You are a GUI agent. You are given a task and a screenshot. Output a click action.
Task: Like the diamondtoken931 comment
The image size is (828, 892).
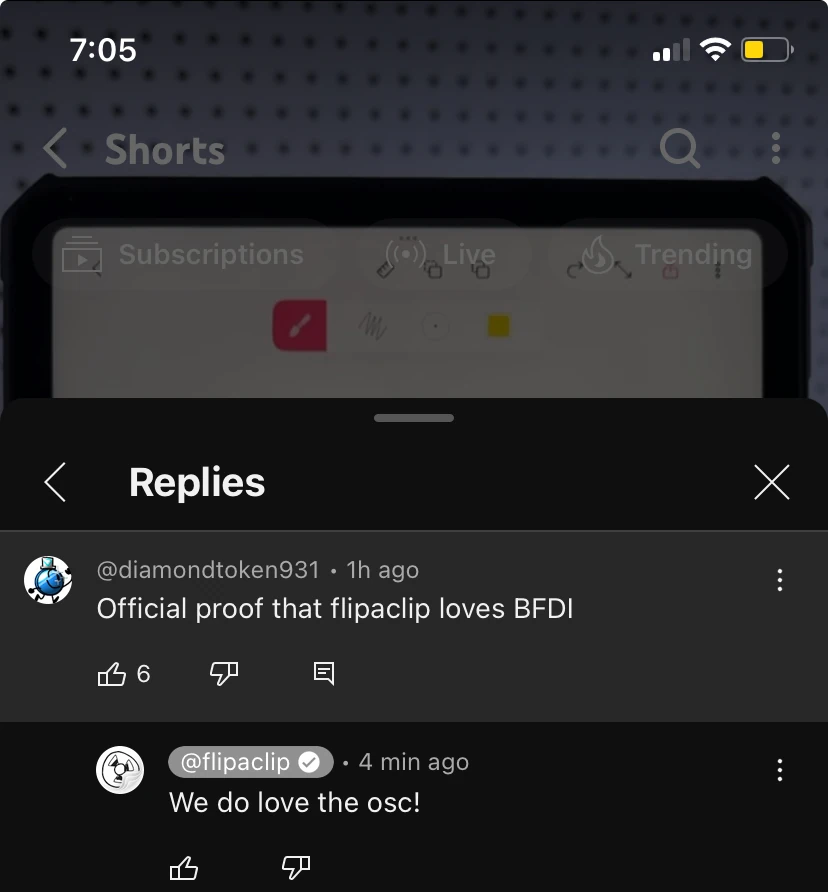pos(112,674)
